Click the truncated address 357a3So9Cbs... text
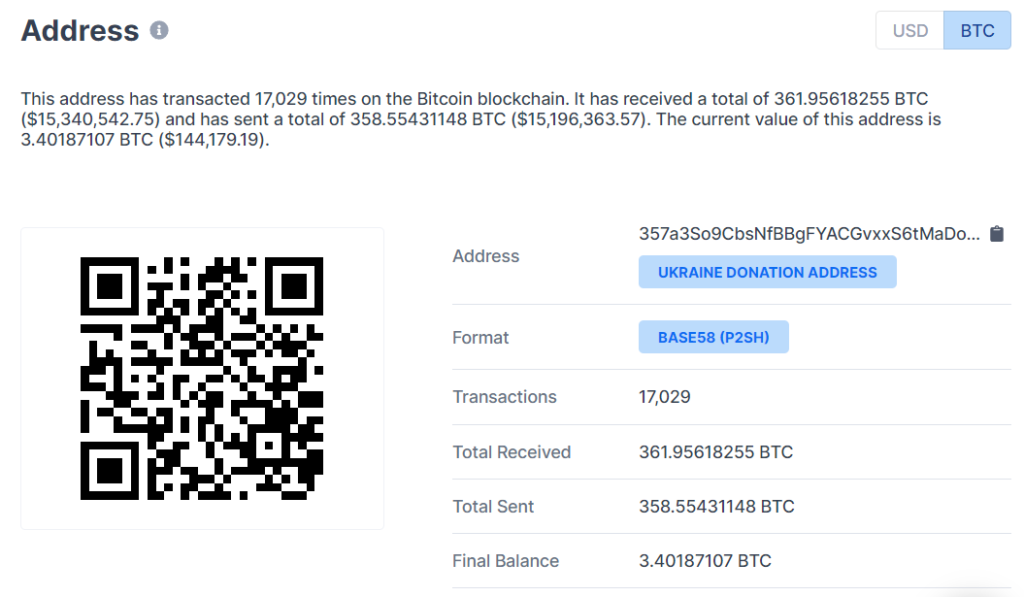 pos(809,234)
